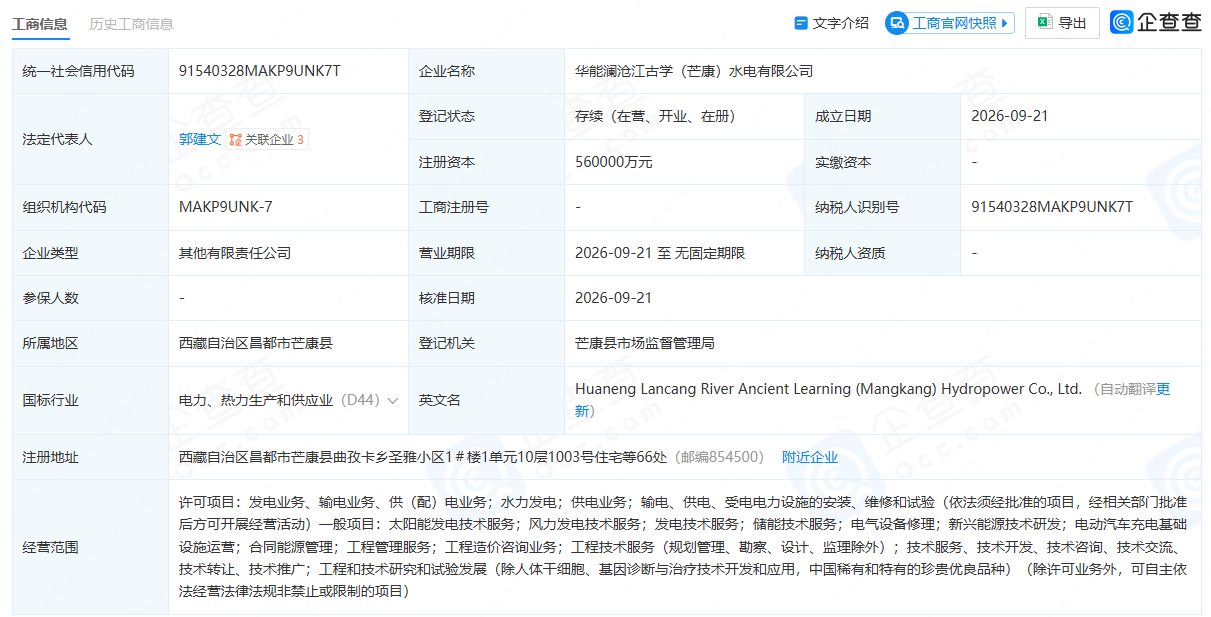Select status 存续（在营、开业、在册）
Image resolution: width=1211 pixels, height=617 pixels.
655,116
